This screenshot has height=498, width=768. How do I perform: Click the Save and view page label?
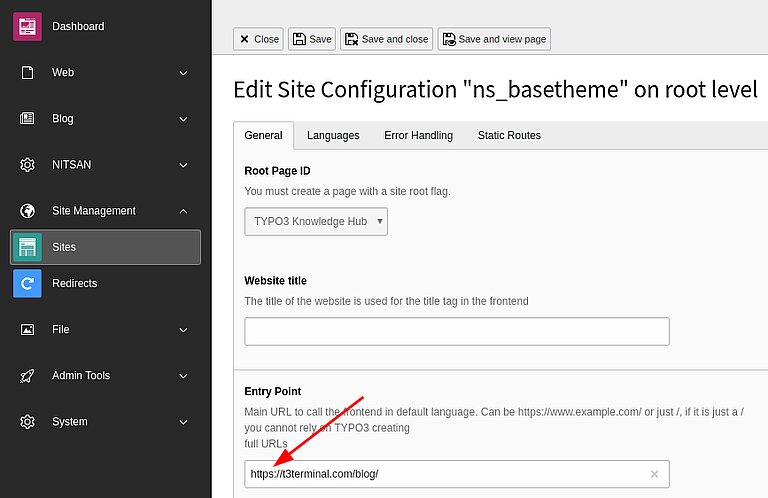[502, 39]
